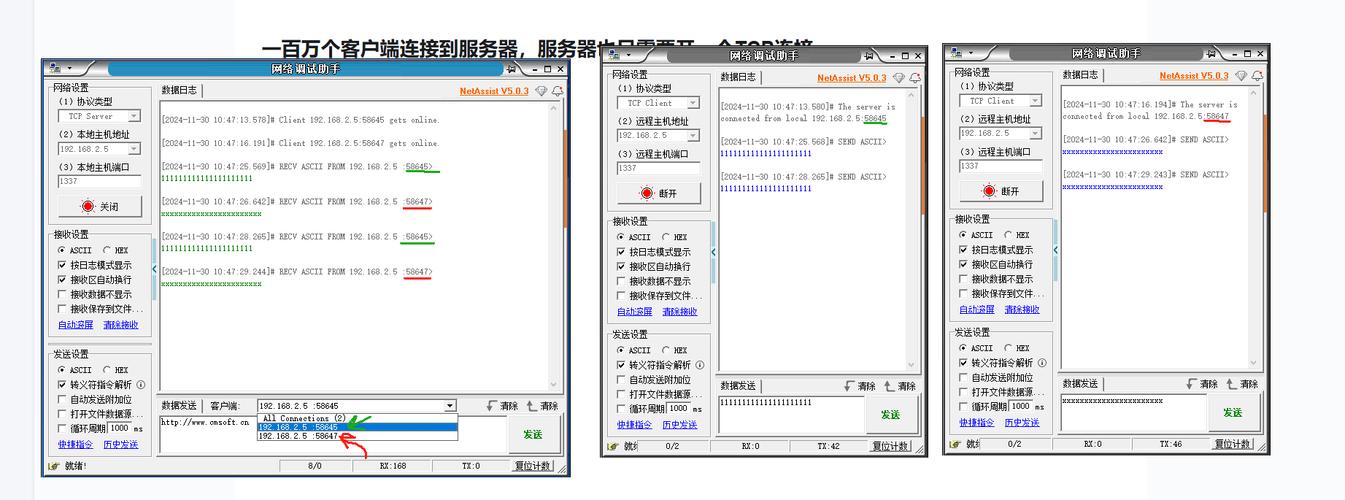Click the status icon at the bottom-left of the right client window
The height and width of the screenshot is (500, 1345).
(x=955, y=445)
